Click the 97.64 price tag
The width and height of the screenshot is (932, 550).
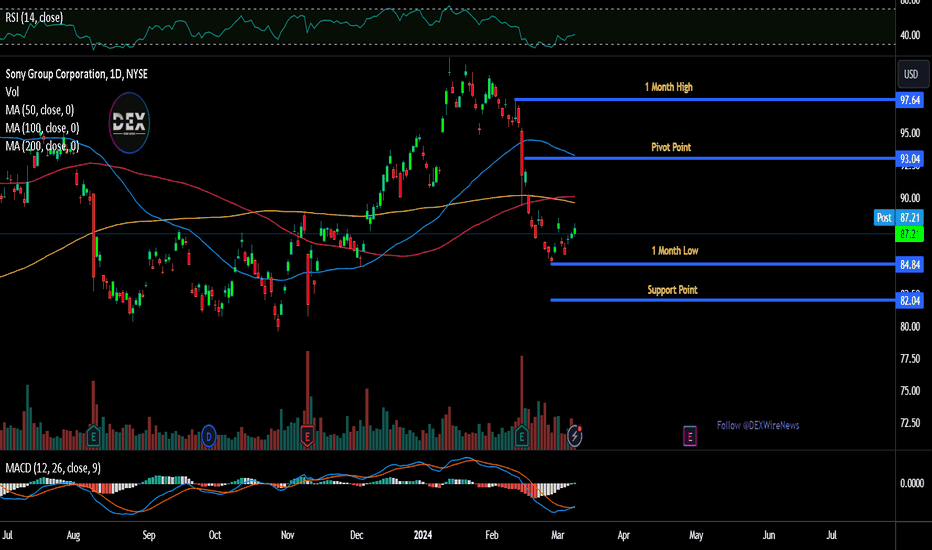point(909,100)
